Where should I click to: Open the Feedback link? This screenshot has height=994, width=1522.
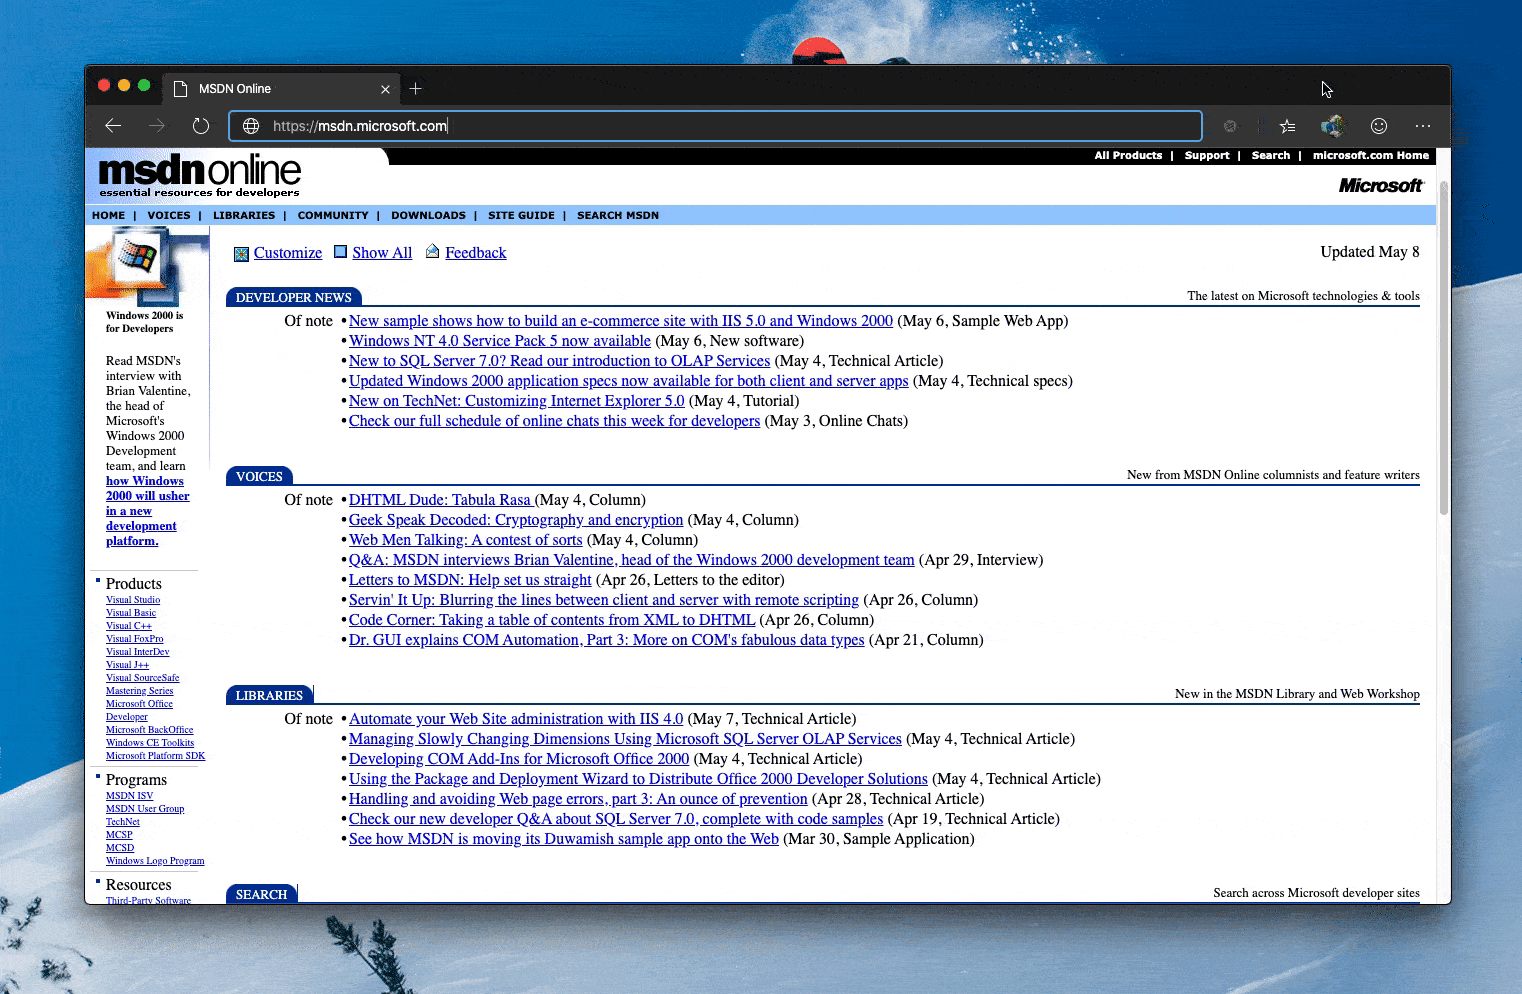point(476,253)
